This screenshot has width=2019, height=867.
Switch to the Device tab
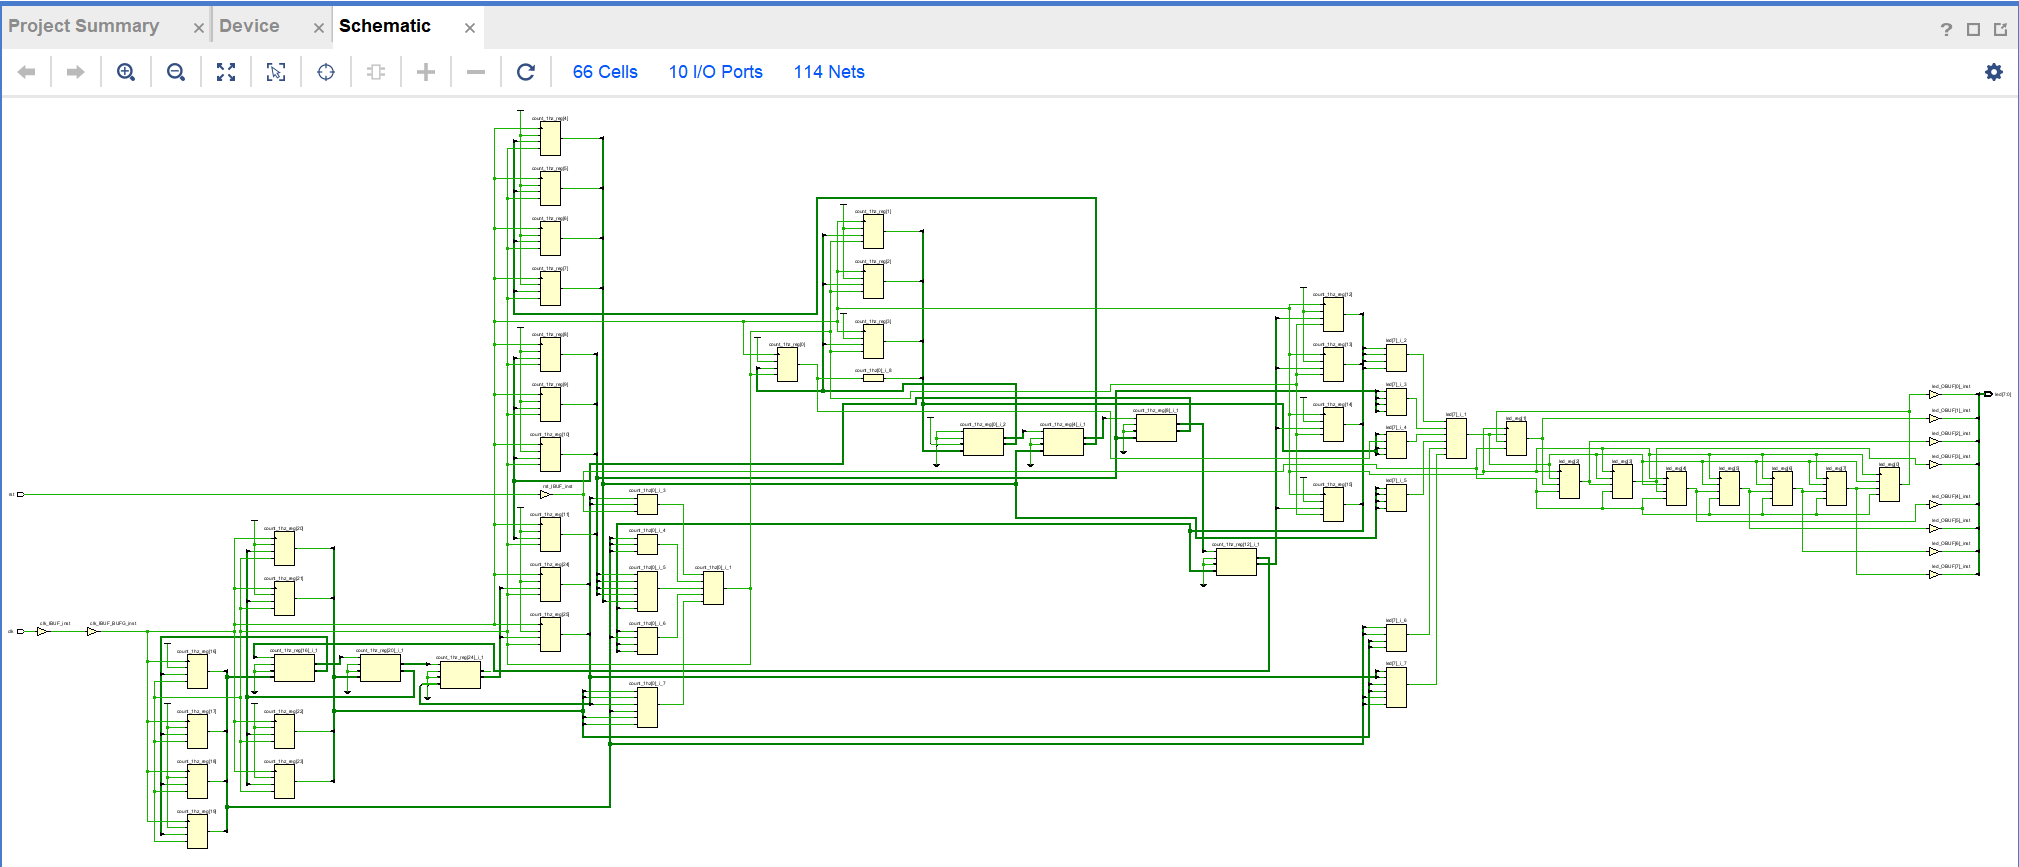[249, 26]
